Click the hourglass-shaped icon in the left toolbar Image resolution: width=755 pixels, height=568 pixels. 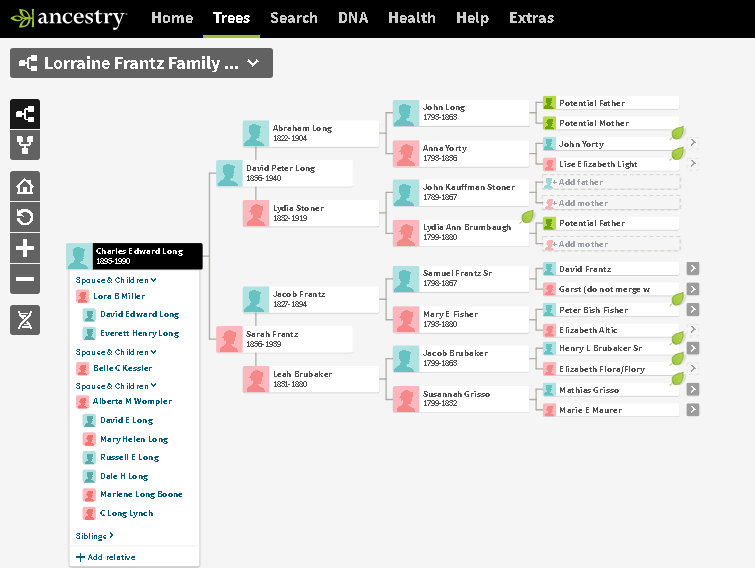(x=25, y=320)
